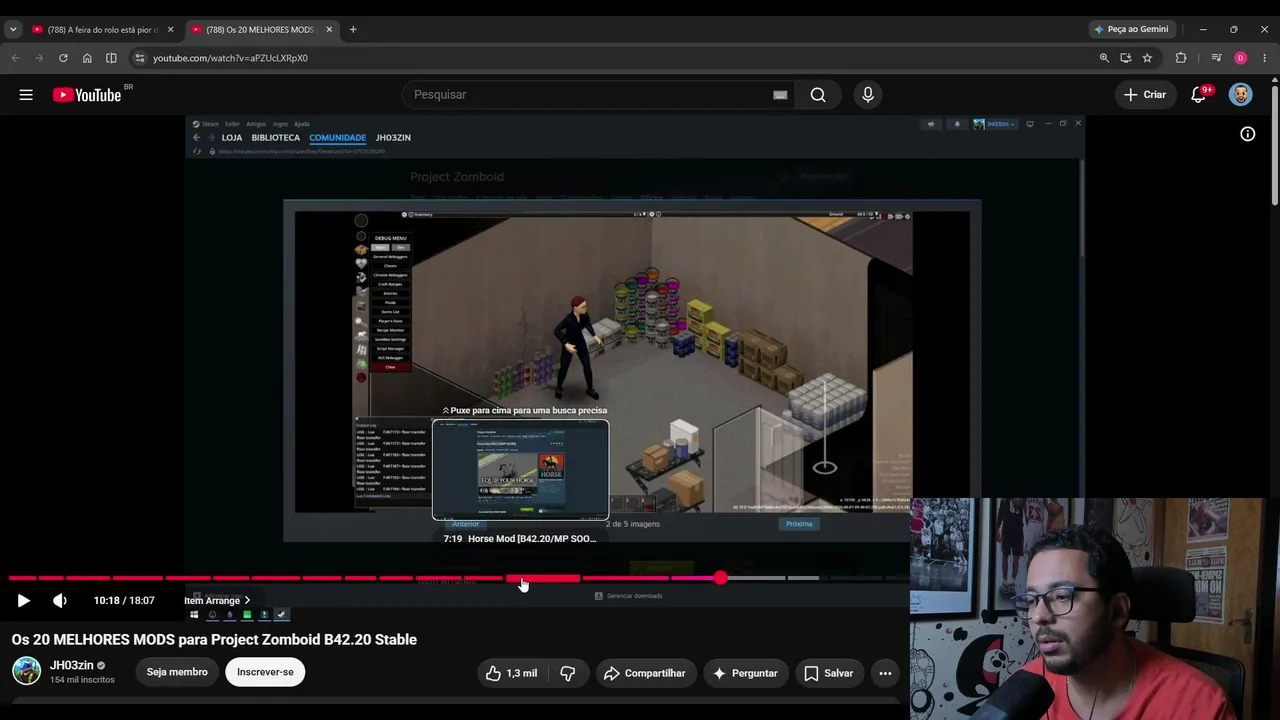Open the YouTube guide hamburger menu

point(26,95)
